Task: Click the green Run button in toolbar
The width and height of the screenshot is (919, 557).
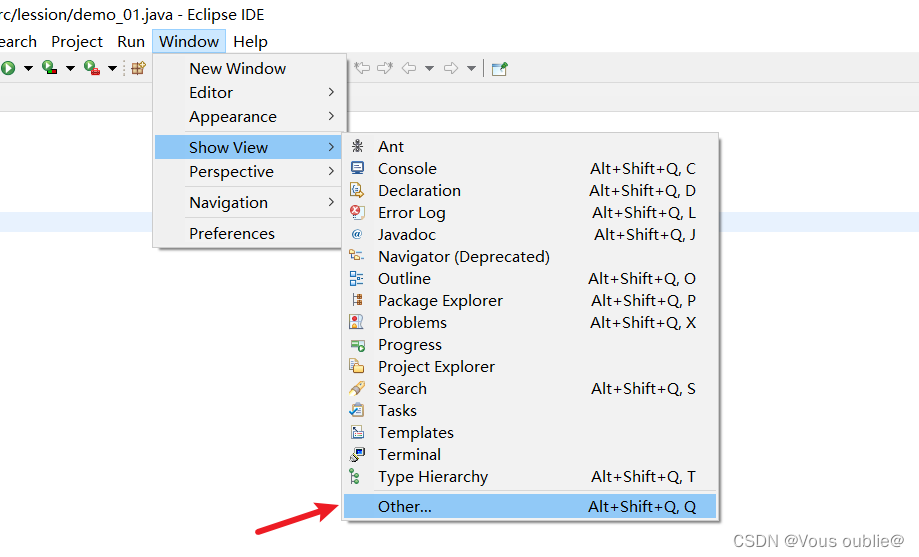Action: [x=8, y=68]
